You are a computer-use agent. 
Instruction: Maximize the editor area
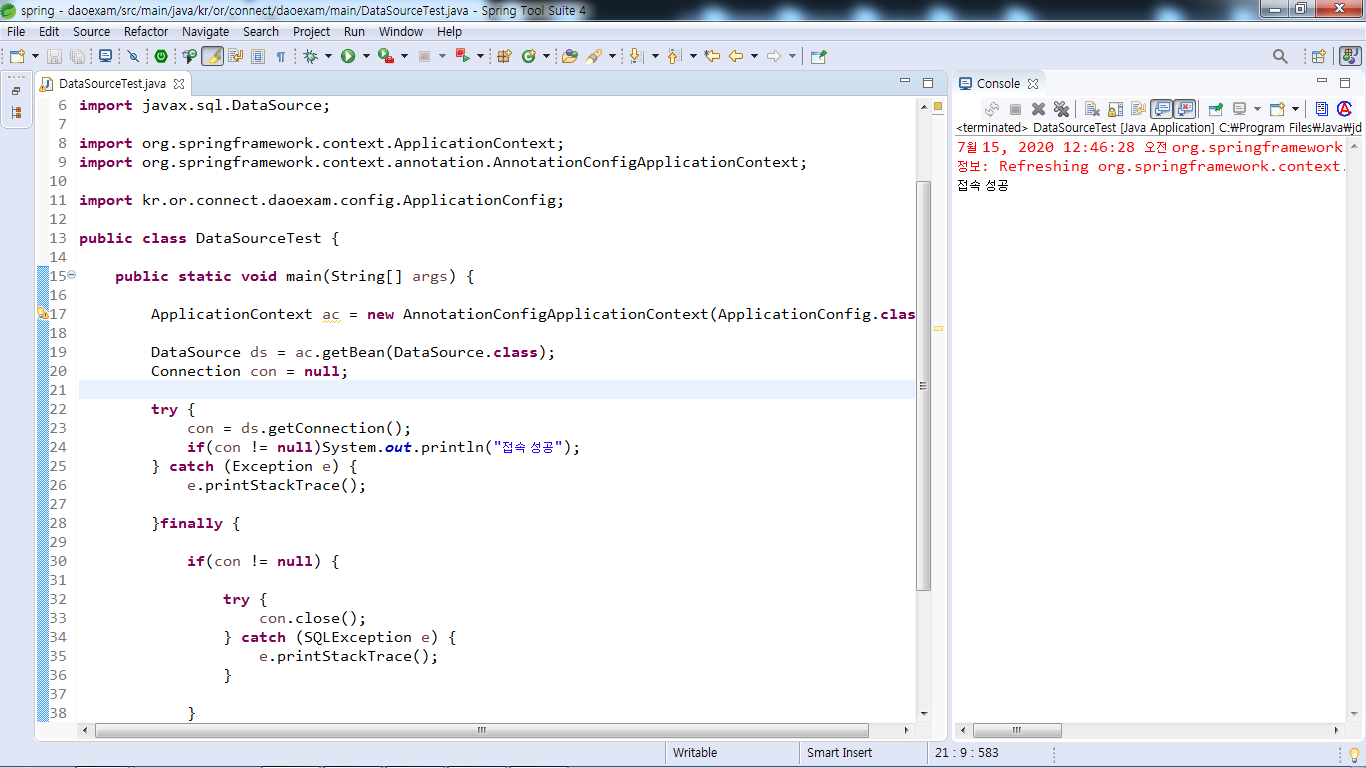click(927, 83)
